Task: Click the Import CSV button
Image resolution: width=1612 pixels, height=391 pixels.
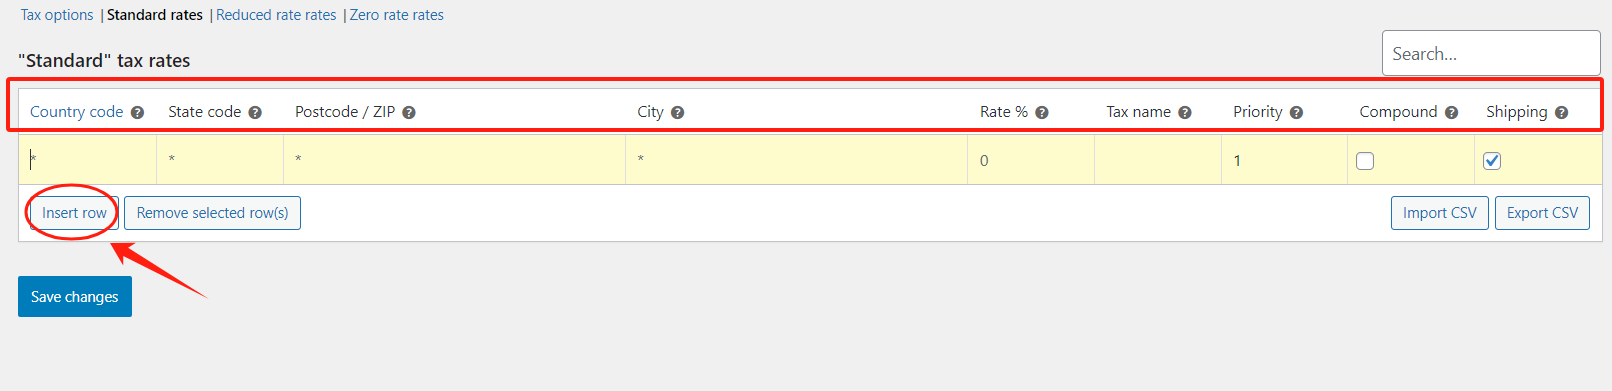Action: [x=1439, y=213]
